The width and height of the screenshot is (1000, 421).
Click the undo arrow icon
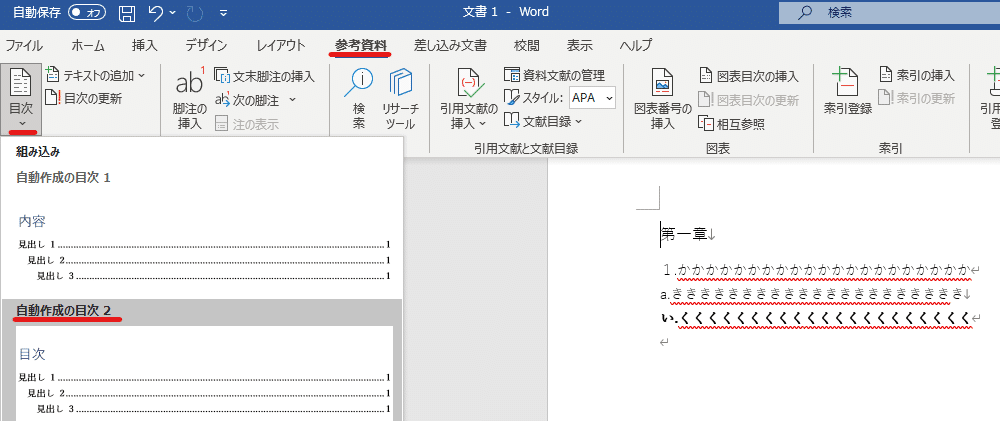tap(156, 12)
